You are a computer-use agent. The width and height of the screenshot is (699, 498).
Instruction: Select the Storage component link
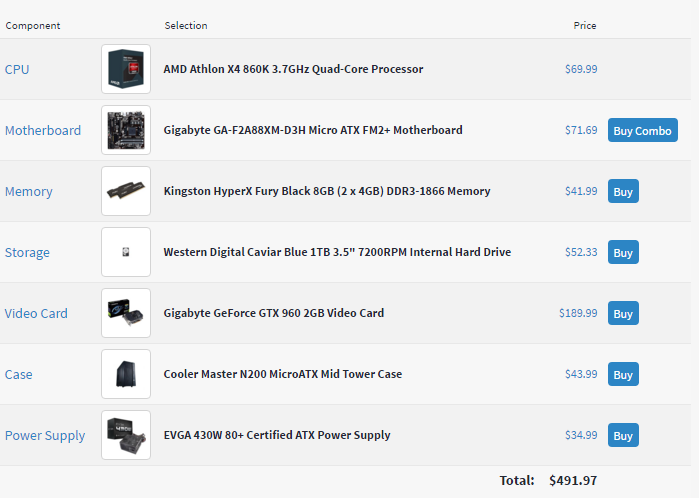tap(28, 252)
